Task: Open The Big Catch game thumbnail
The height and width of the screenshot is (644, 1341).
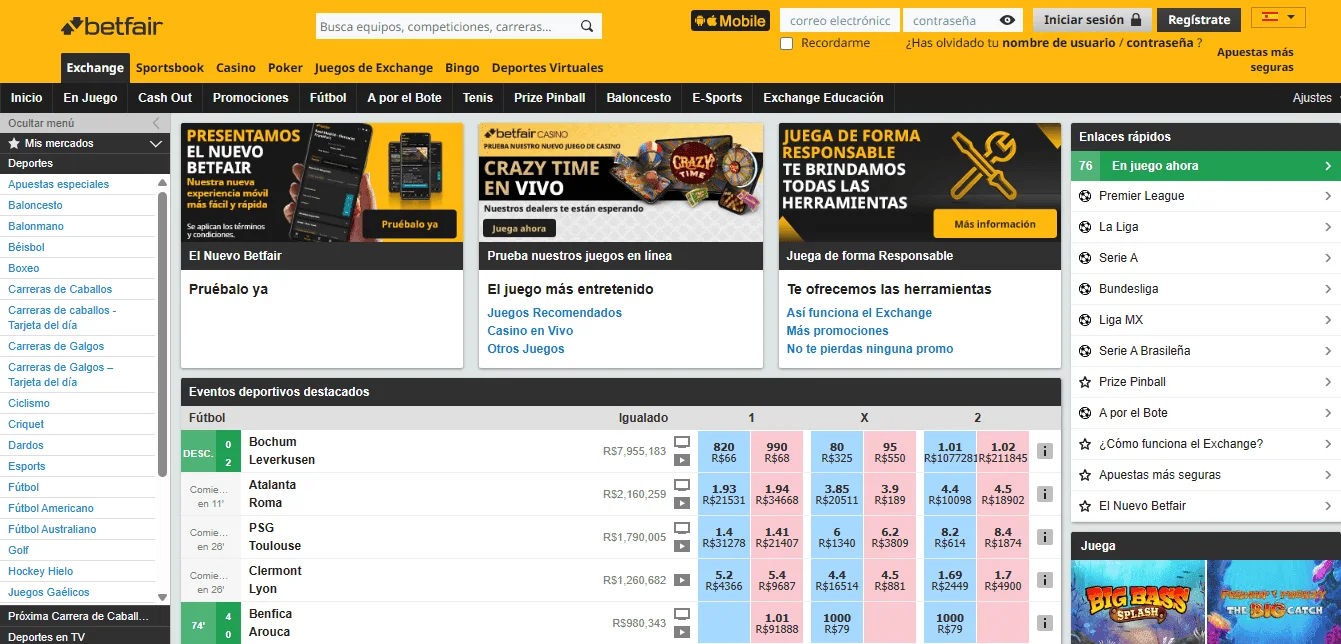Action: (x=1273, y=602)
